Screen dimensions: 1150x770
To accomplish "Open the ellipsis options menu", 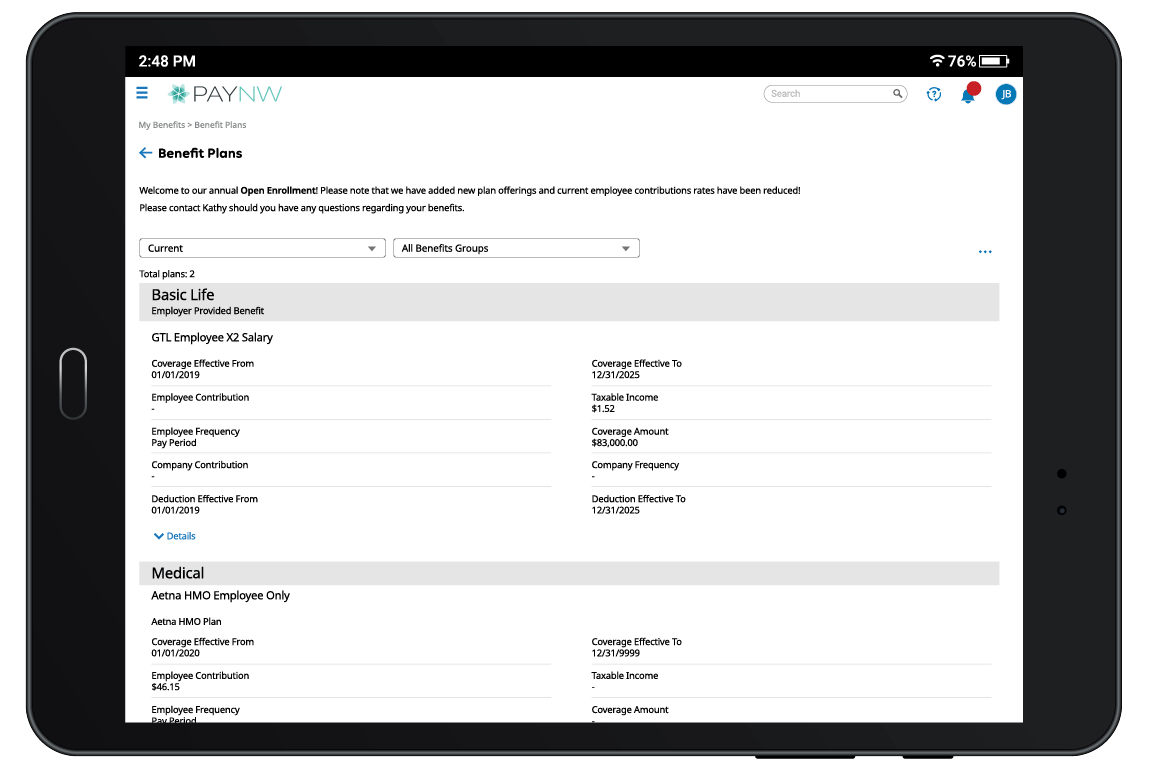I will tap(985, 252).
